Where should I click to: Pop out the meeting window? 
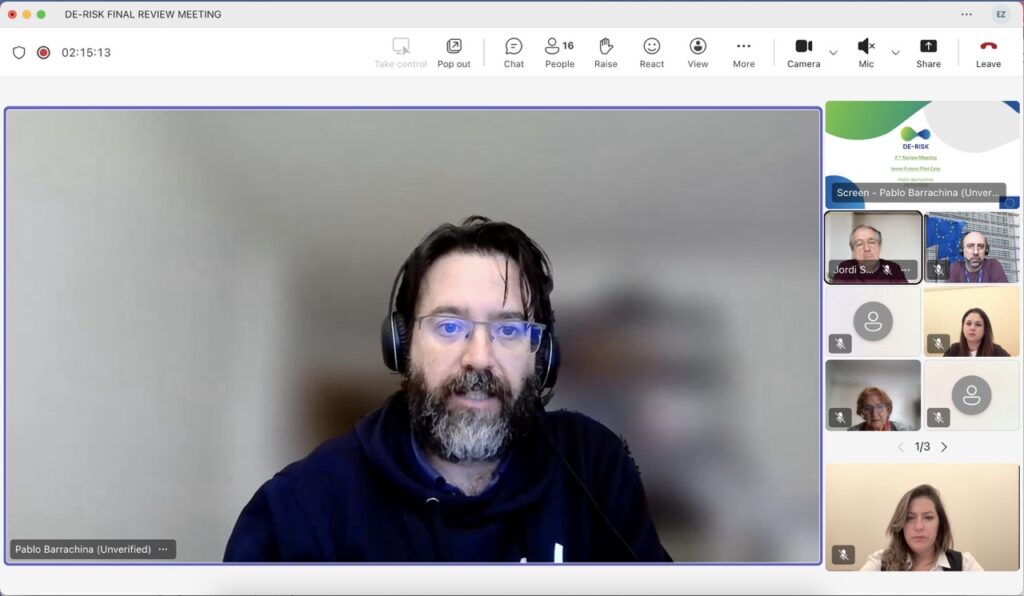(453, 52)
